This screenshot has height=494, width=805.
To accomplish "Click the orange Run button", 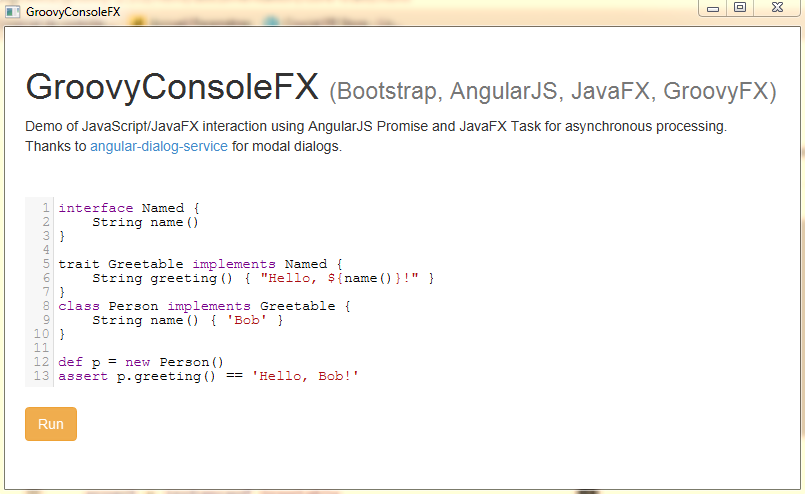I will (x=51, y=424).
